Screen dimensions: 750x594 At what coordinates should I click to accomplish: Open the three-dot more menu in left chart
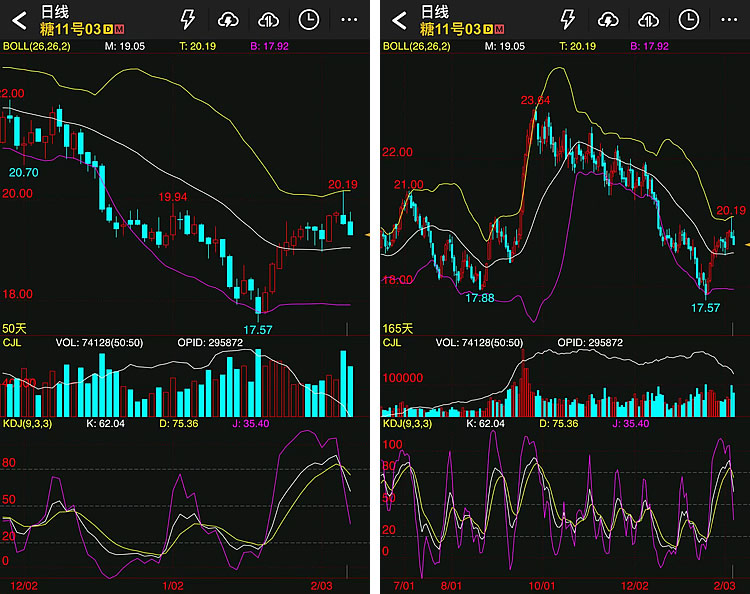point(349,20)
